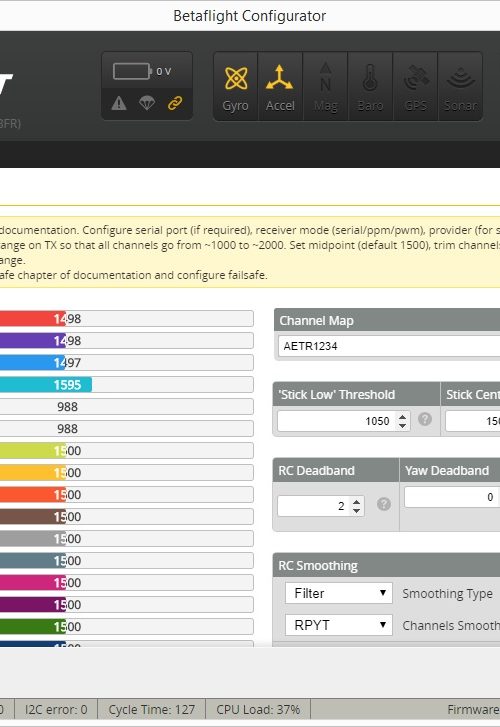500x727 pixels.
Task: Click the RC Deadband header label
Action: (x=316, y=471)
